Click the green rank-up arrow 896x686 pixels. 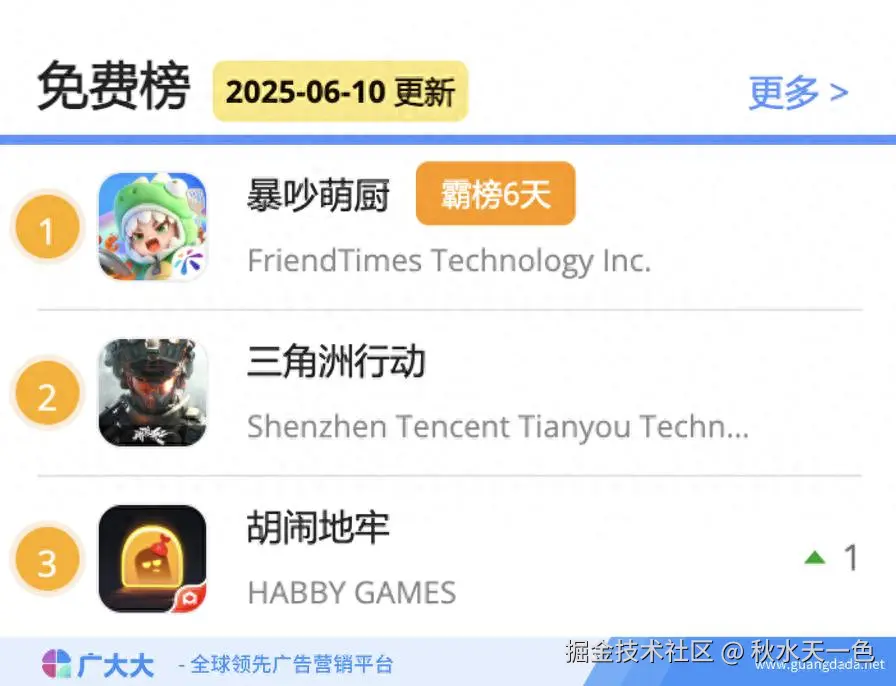coord(815,557)
